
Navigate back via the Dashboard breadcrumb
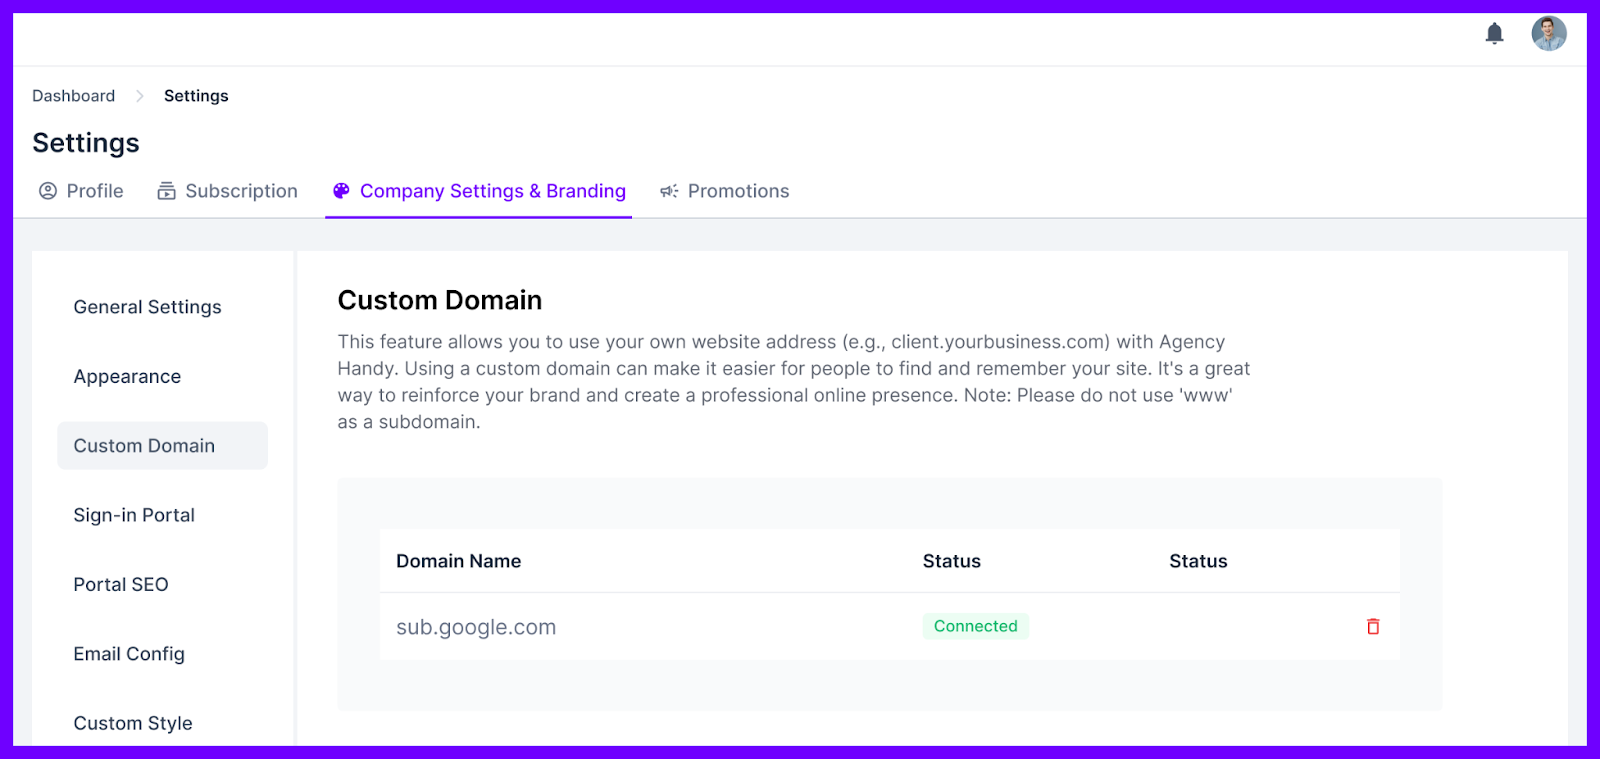pyautogui.click(x=73, y=95)
